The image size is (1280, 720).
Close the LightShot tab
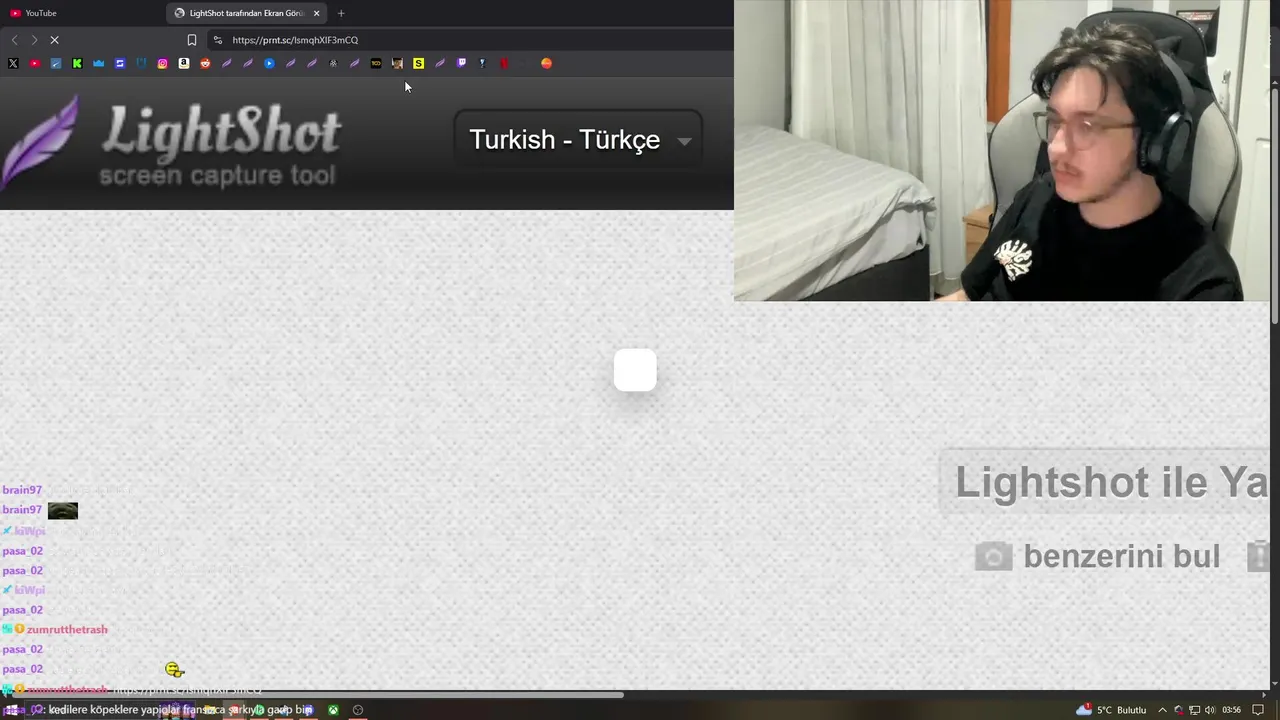pos(316,13)
